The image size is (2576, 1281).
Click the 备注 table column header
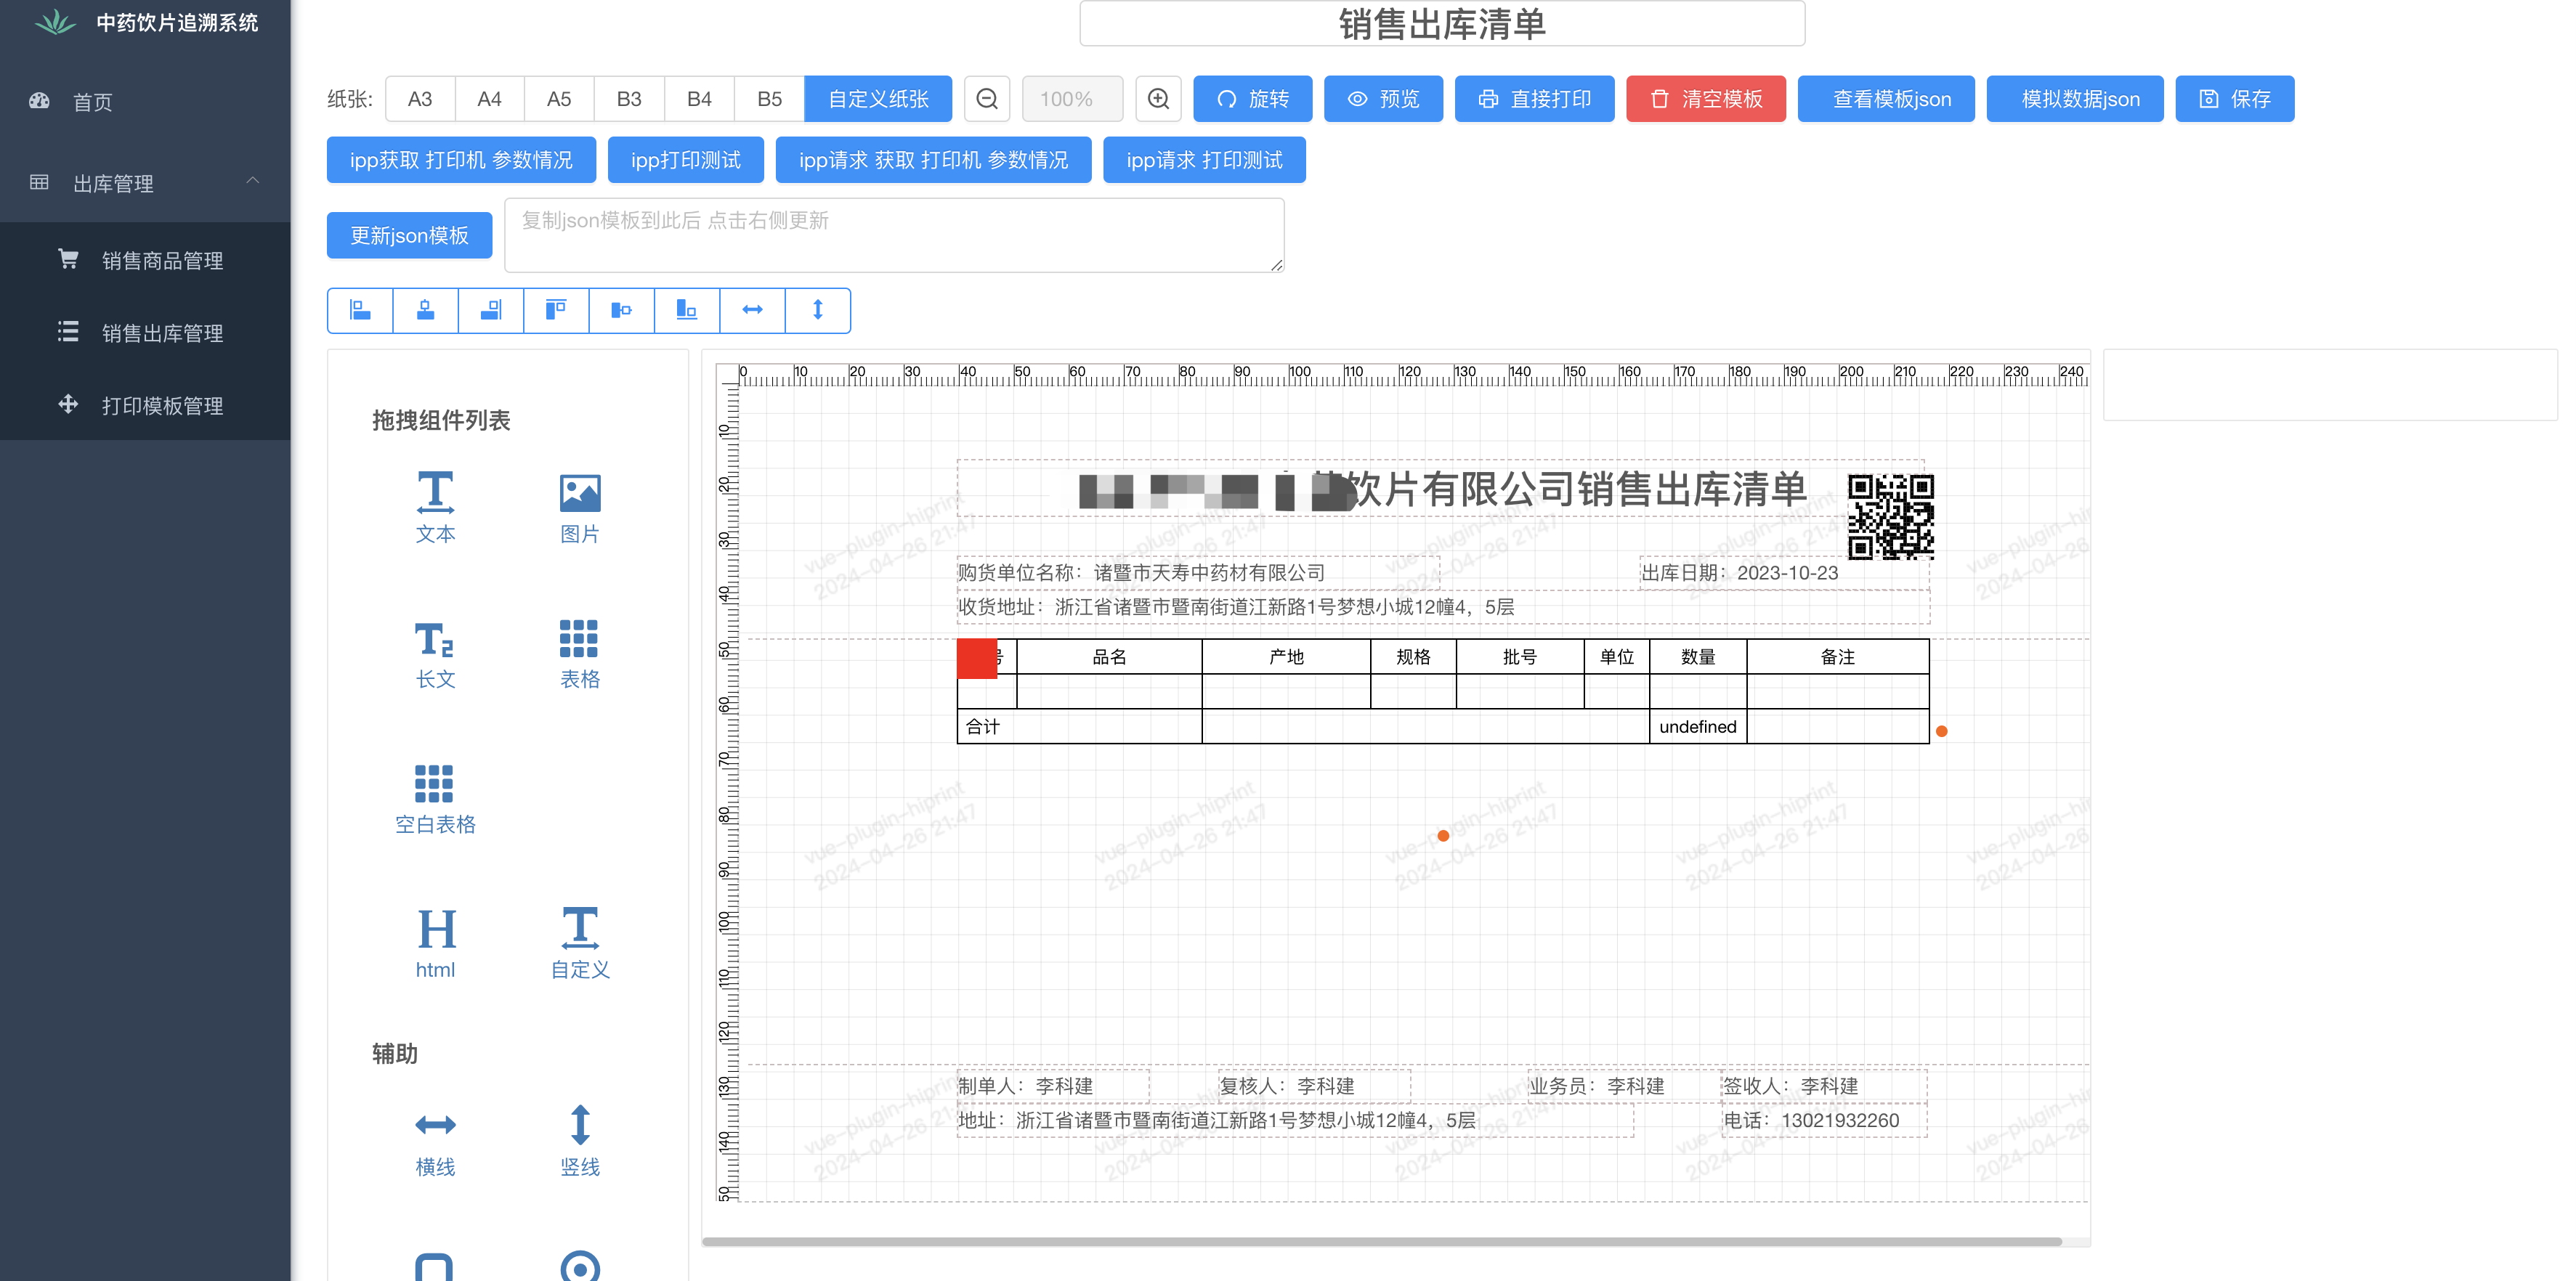(1837, 657)
